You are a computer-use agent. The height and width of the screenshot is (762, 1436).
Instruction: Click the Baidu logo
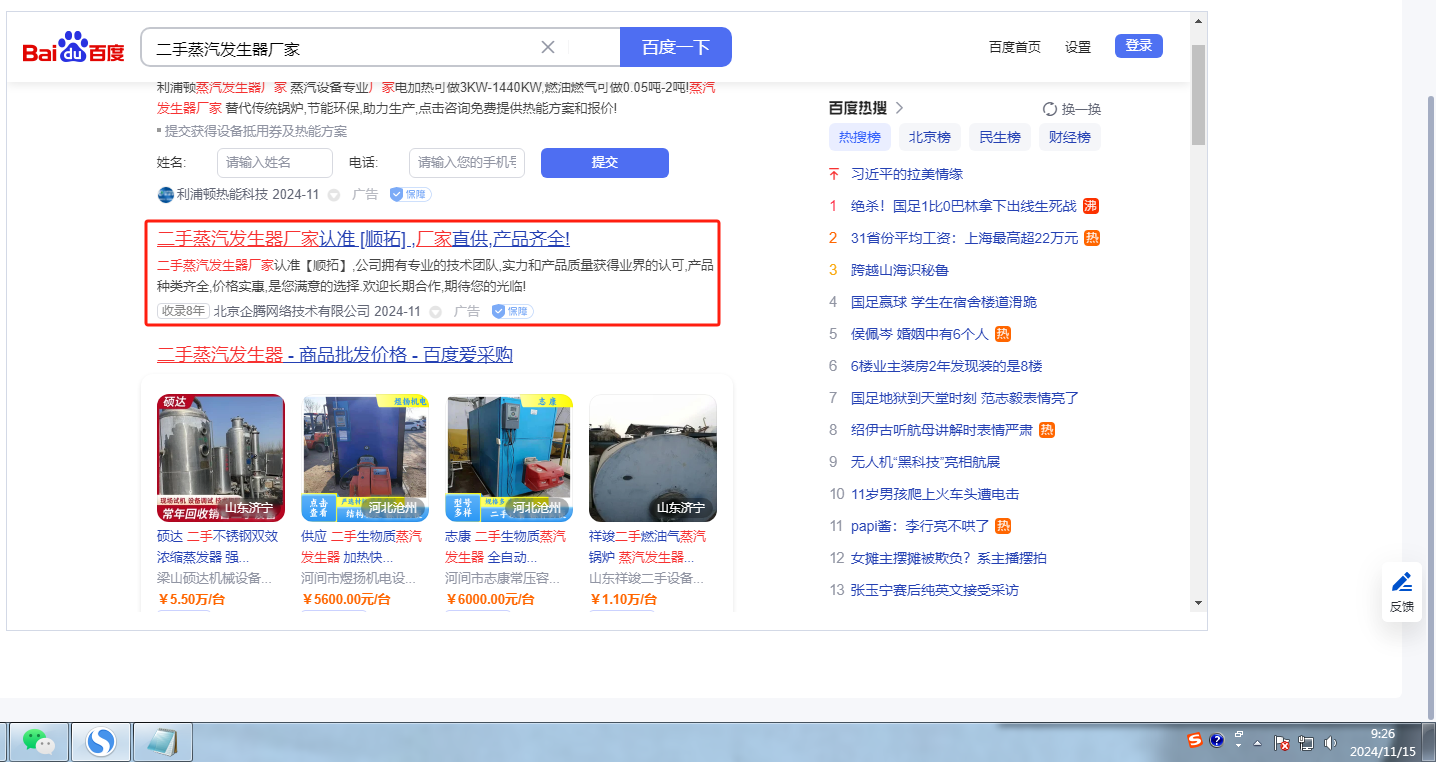coord(74,47)
